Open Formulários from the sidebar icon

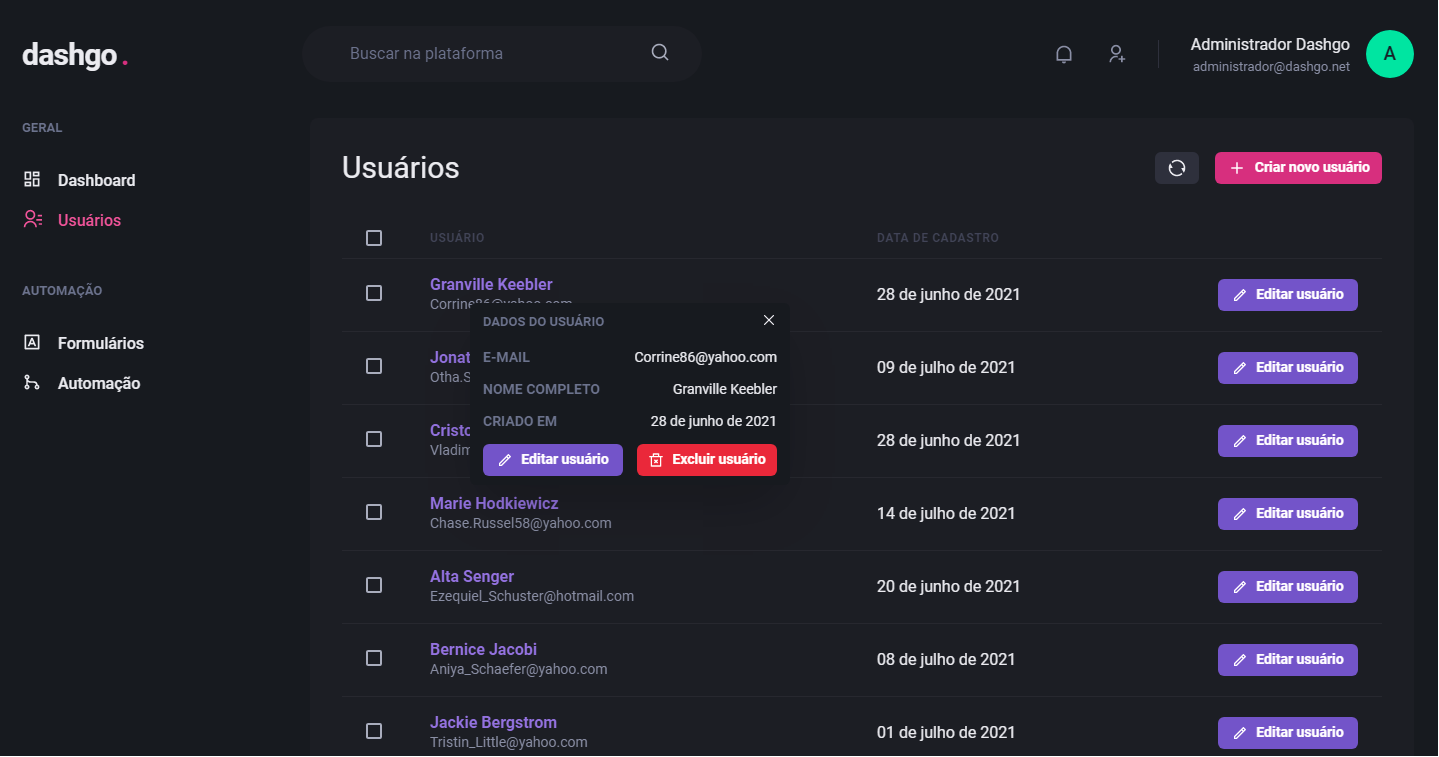tap(33, 342)
